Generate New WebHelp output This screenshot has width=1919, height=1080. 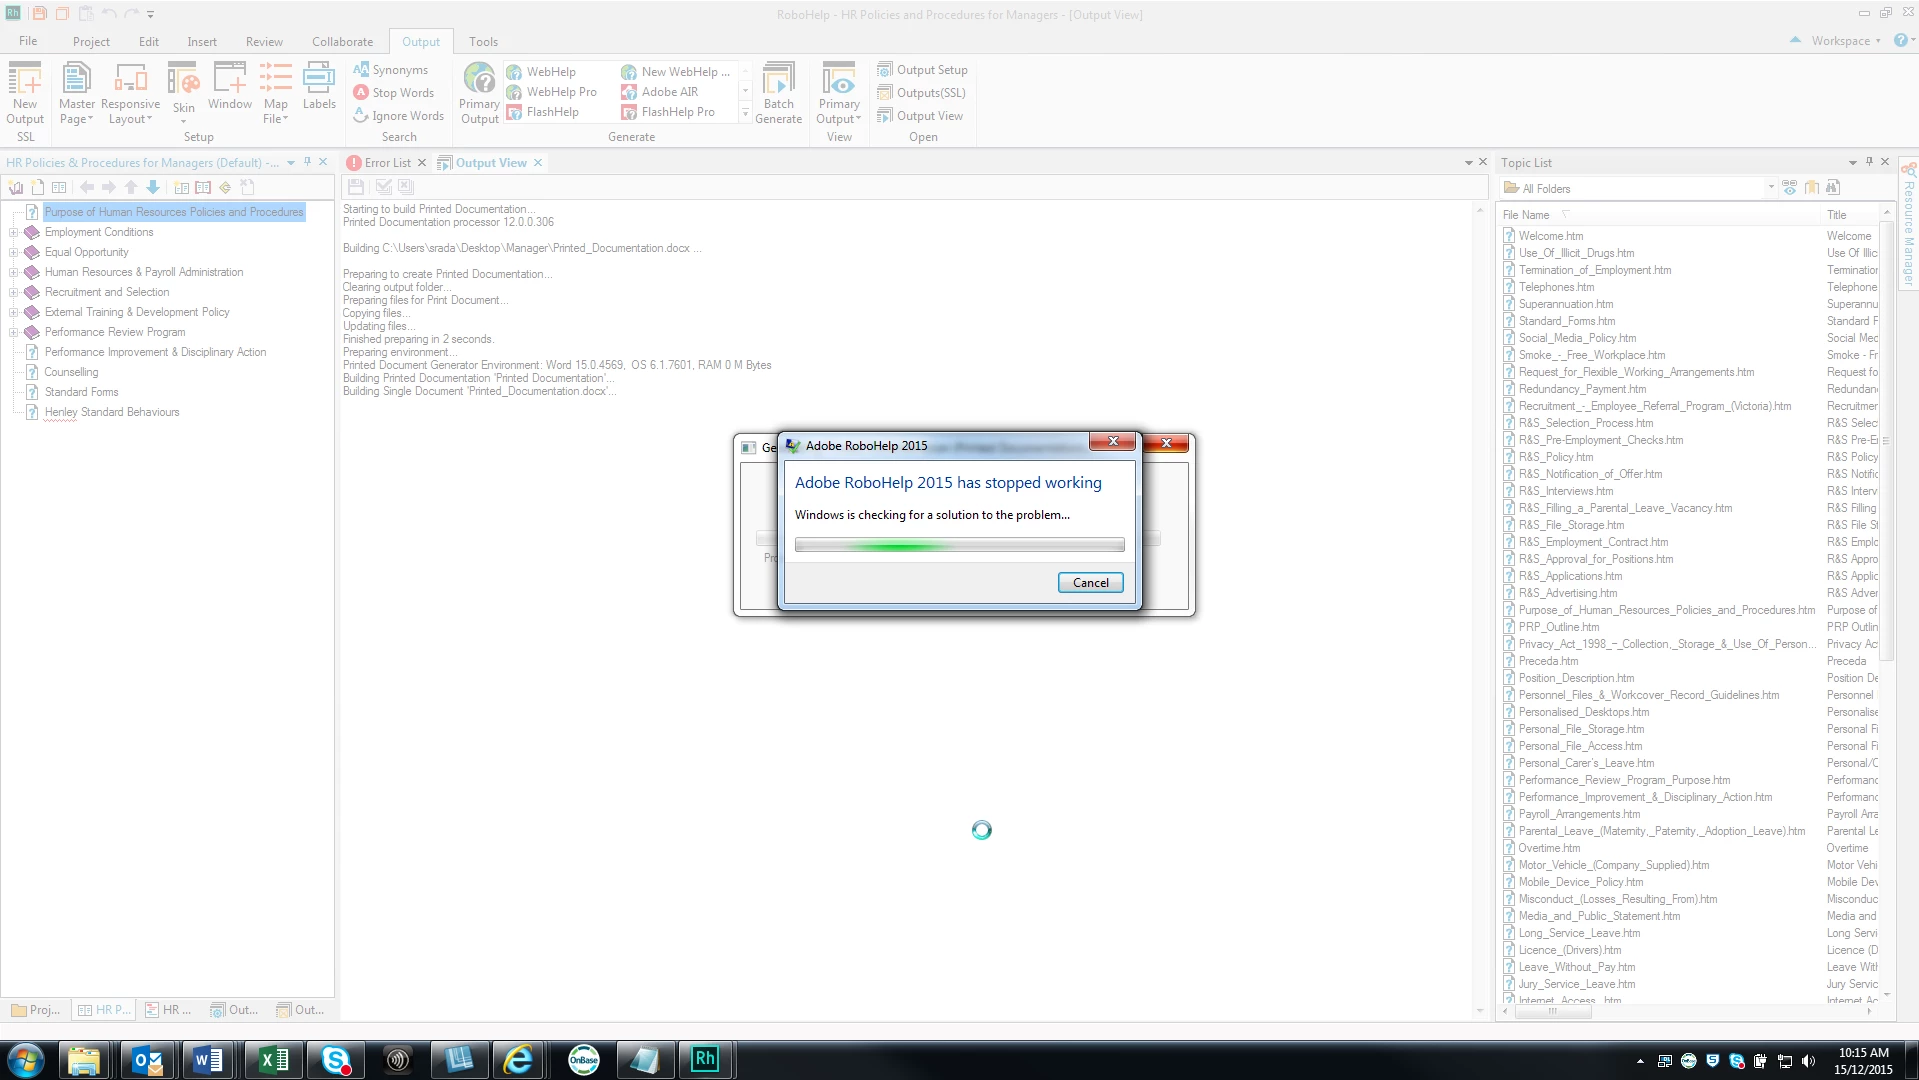tap(676, 72)
